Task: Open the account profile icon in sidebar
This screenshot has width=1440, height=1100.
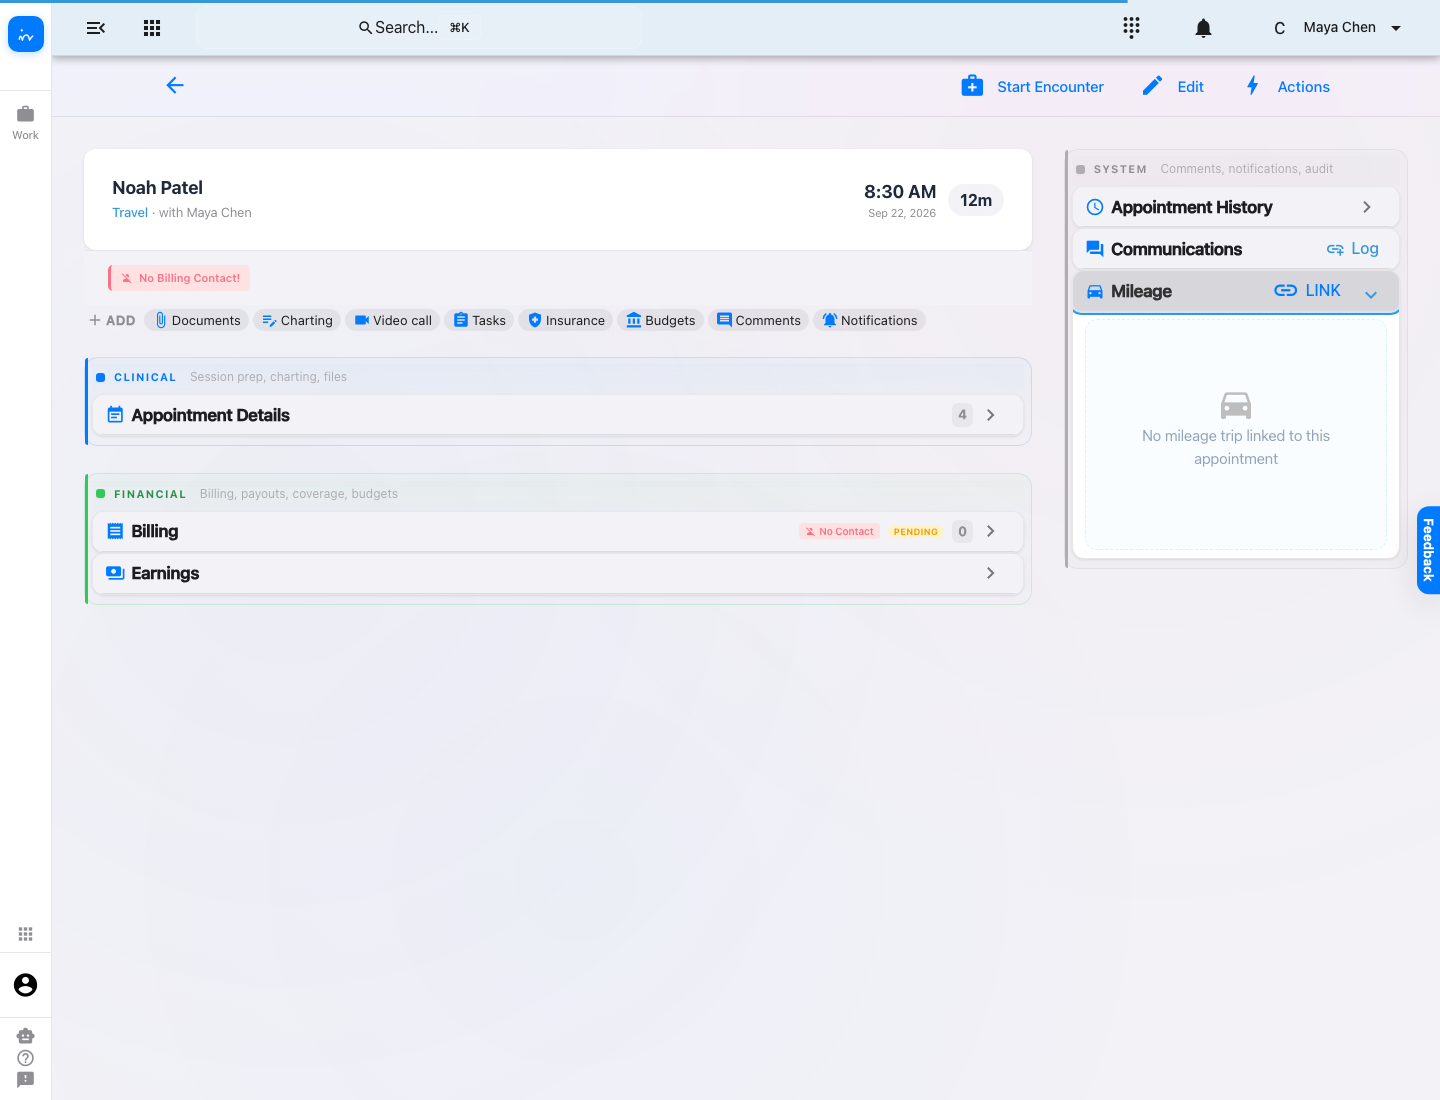Action: click(x=26, y=985)
